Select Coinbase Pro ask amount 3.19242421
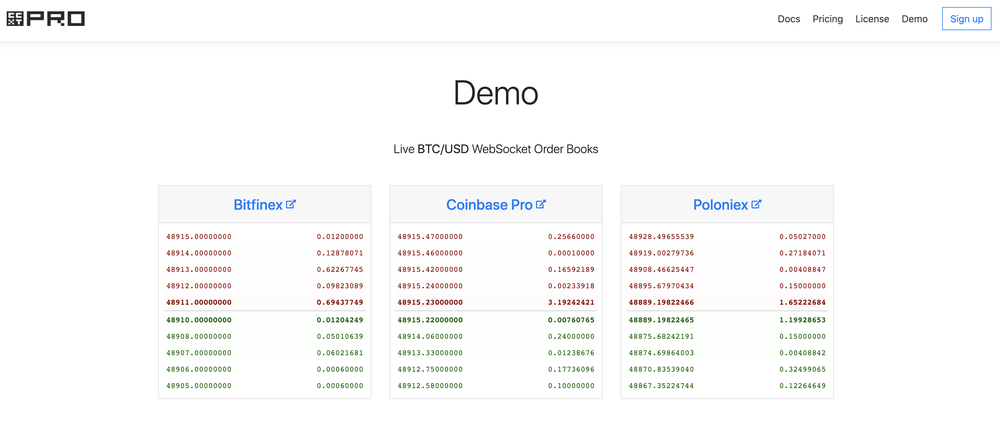This screenshot has width=1000, height=428. coord(571,302)
